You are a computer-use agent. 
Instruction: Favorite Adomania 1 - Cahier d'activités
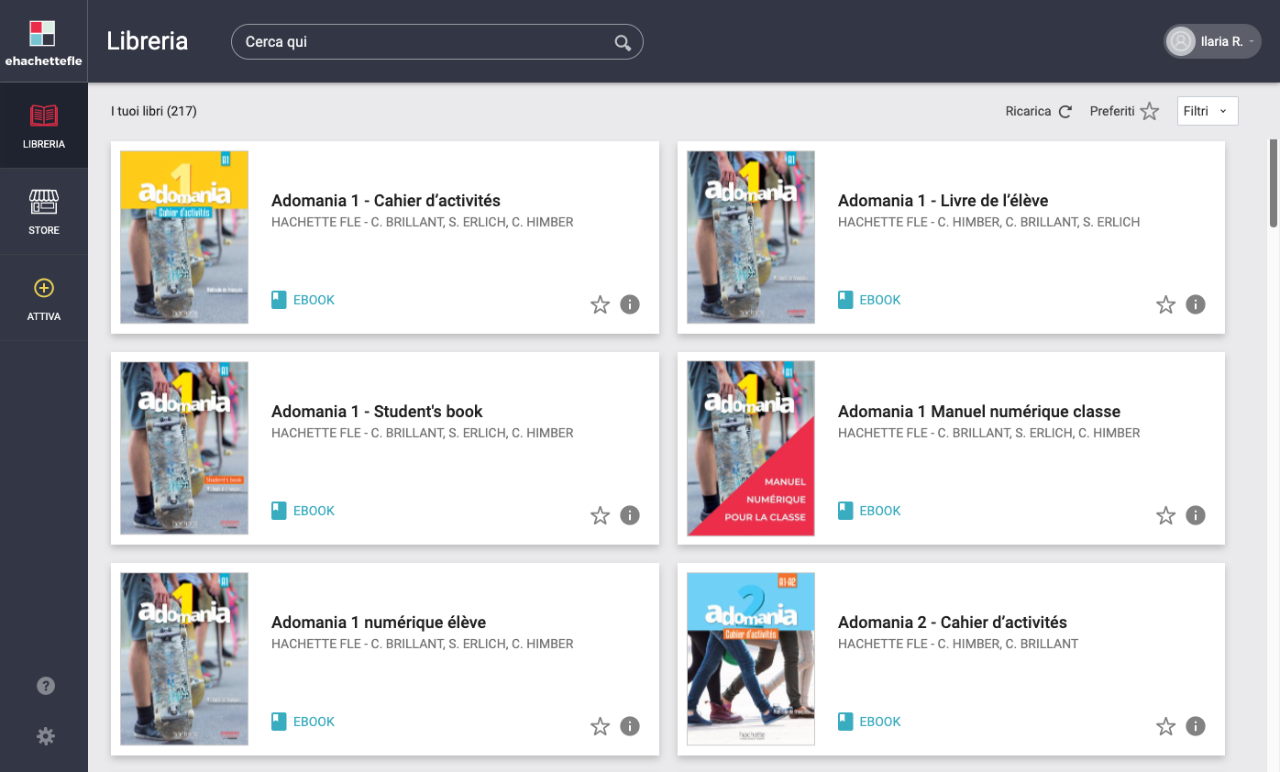[x=600, y=305]
